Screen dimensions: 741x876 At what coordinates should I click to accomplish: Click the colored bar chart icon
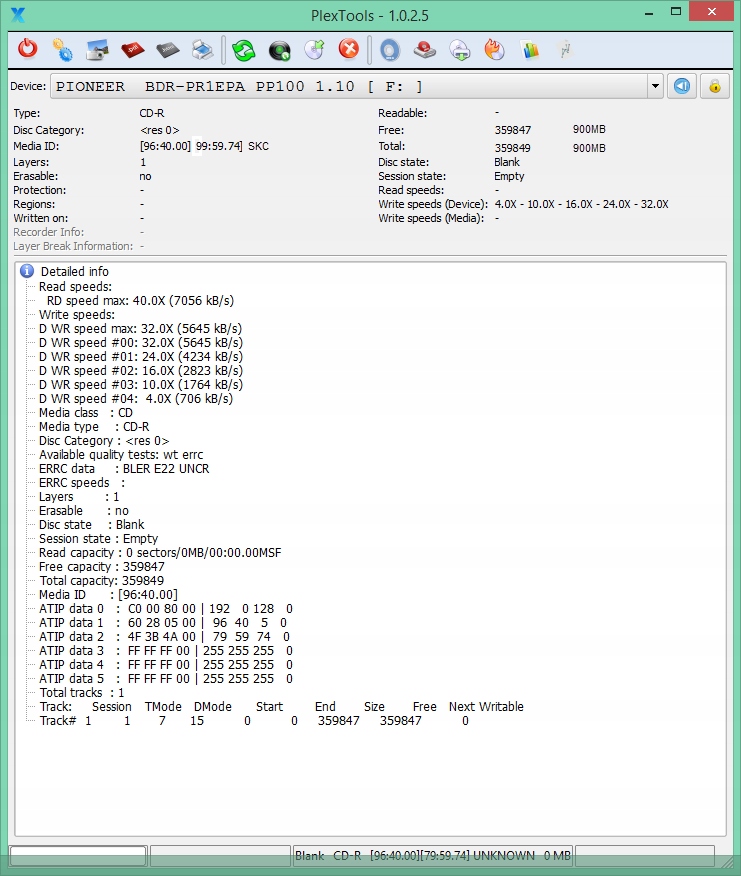(x=530, y=49)
